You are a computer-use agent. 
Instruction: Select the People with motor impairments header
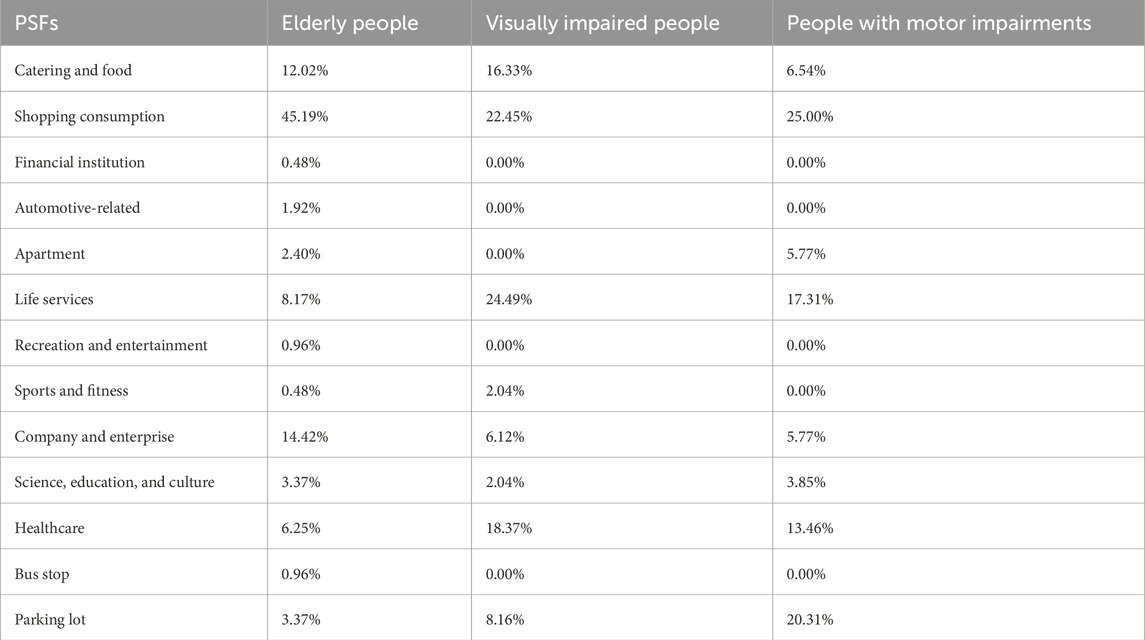[939, 22]
